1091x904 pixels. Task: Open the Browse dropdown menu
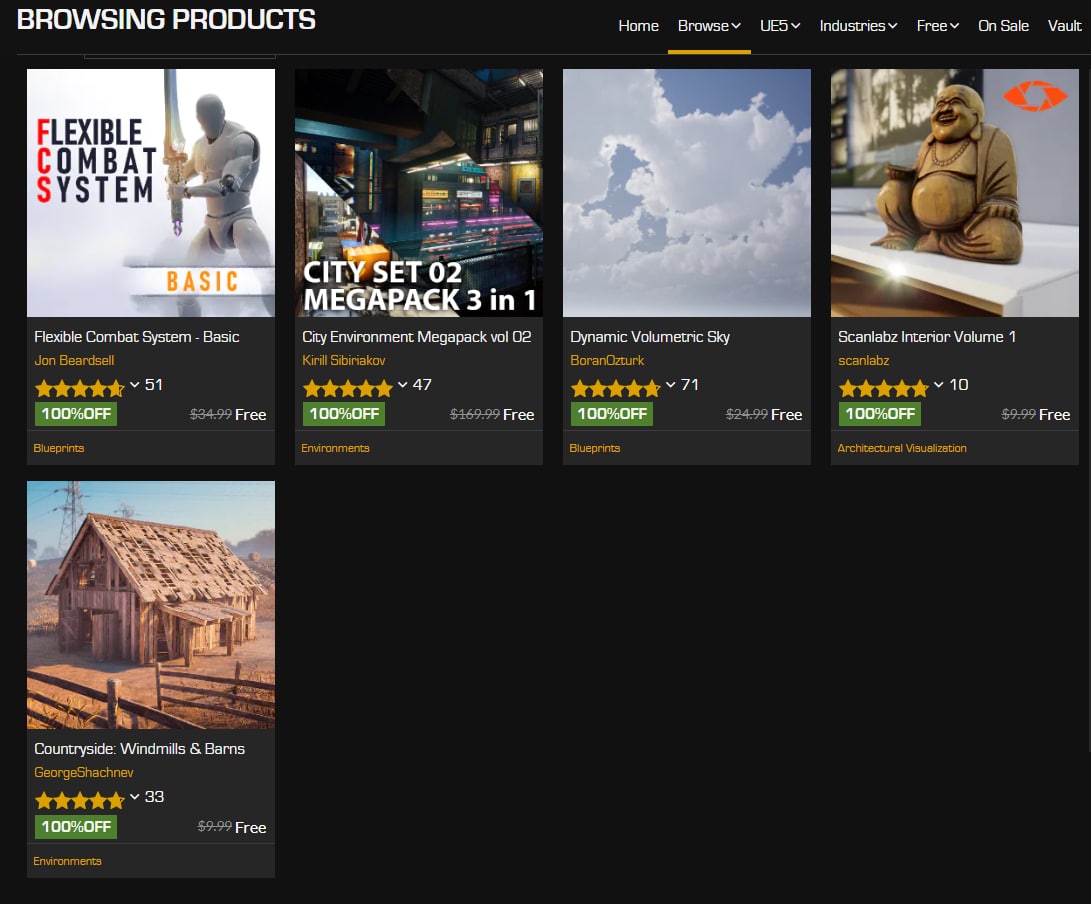[x=709, y=26]
